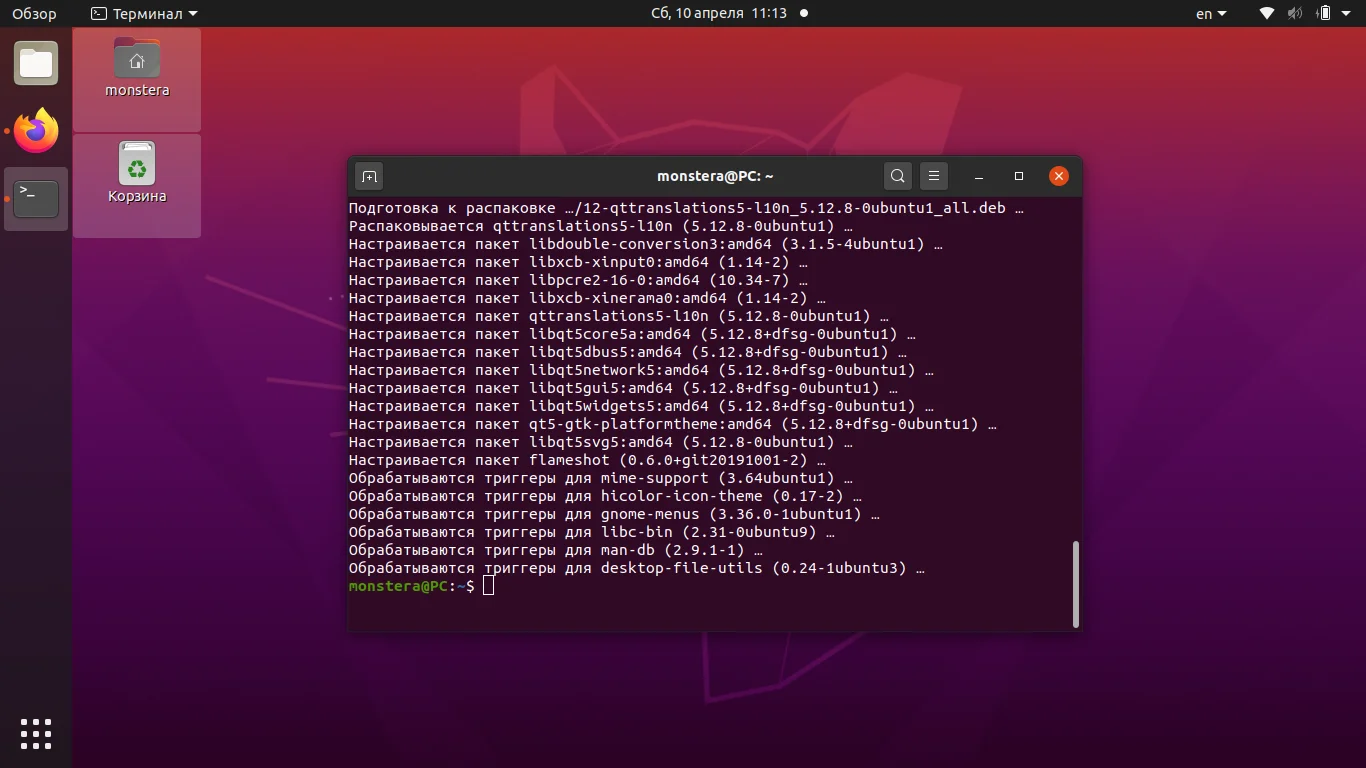Viewport: 1366px width, 768px height.
Task: Open the system status menu via its arrow
Action: (1347, 14)
